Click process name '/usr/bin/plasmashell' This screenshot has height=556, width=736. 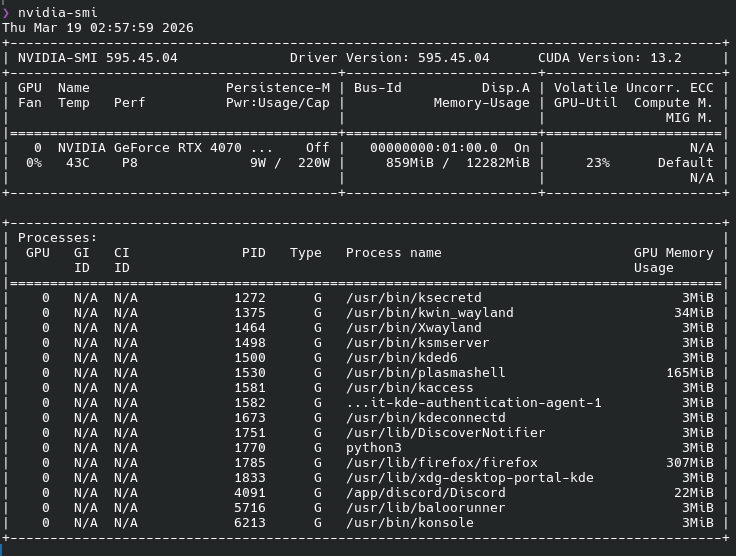click(x=426, y=373)
